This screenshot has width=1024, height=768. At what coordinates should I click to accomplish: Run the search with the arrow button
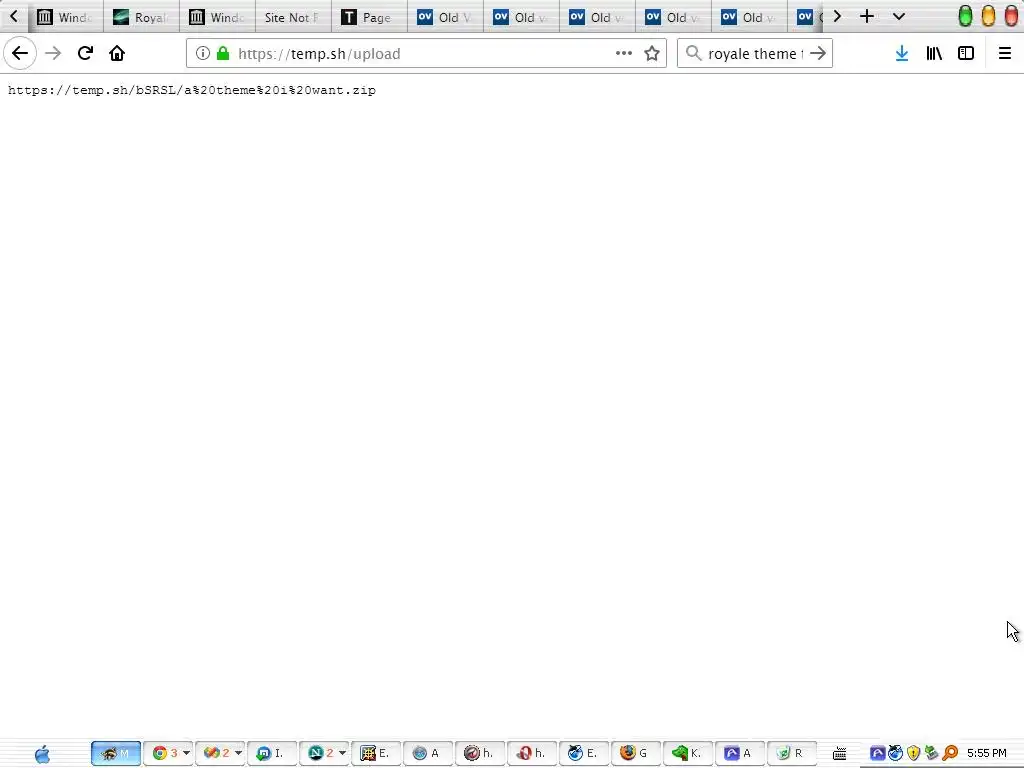tap(818, 53)
